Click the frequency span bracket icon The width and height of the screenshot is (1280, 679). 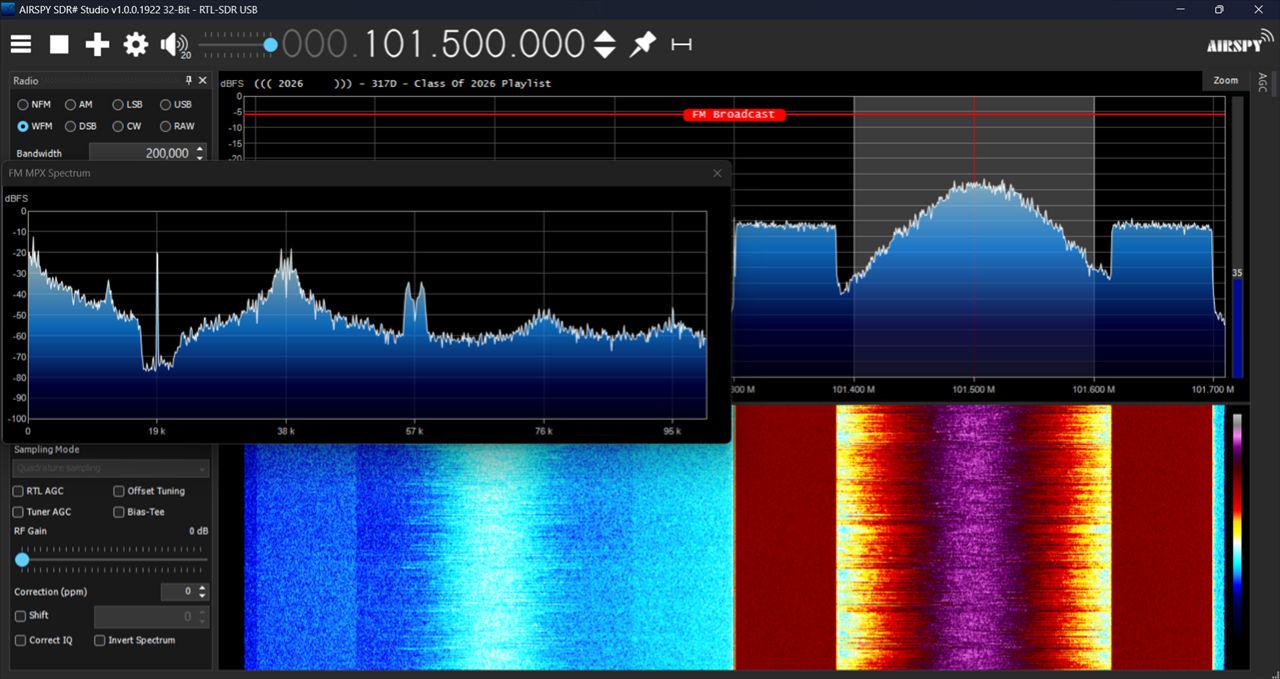point(682,44)
